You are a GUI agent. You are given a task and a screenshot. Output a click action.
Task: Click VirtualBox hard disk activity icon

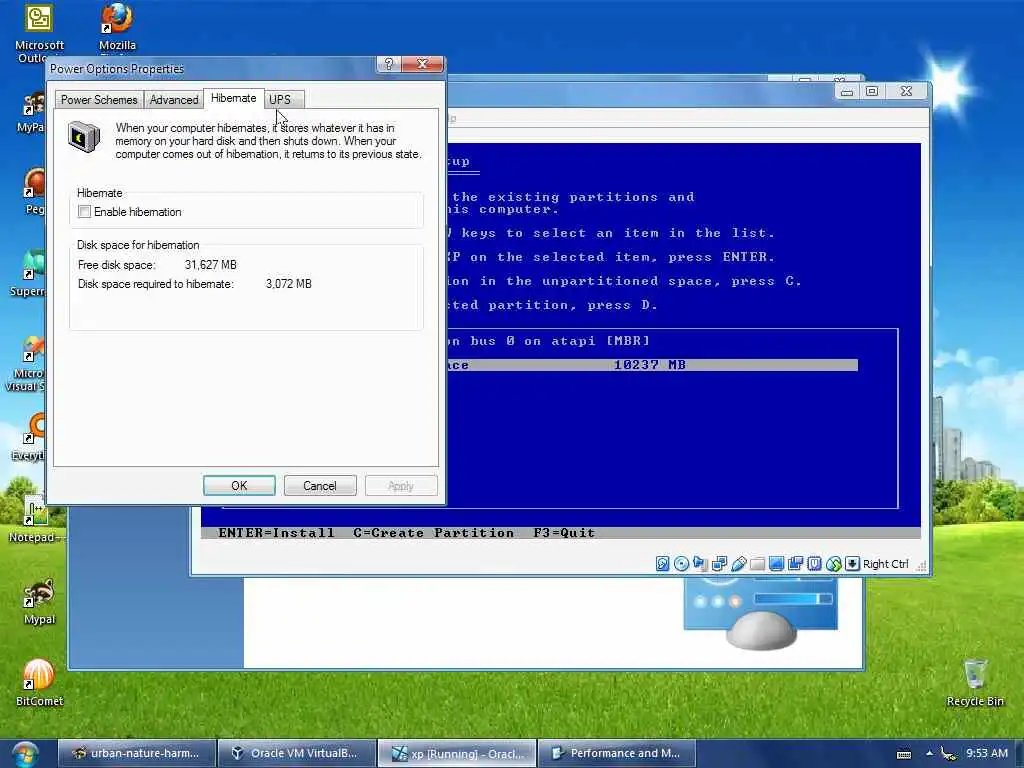tap(662, 564)
